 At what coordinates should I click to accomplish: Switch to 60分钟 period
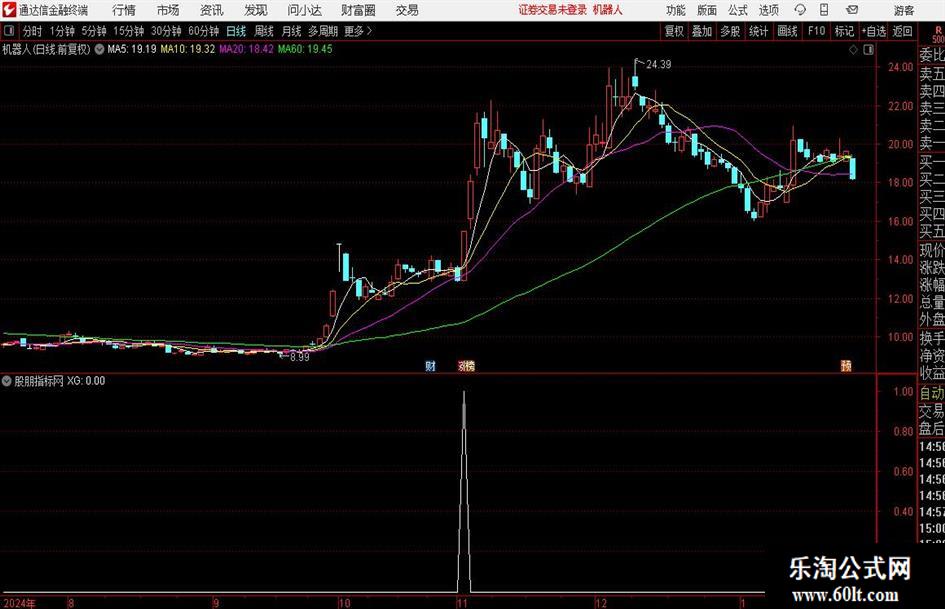click(203, 31)
